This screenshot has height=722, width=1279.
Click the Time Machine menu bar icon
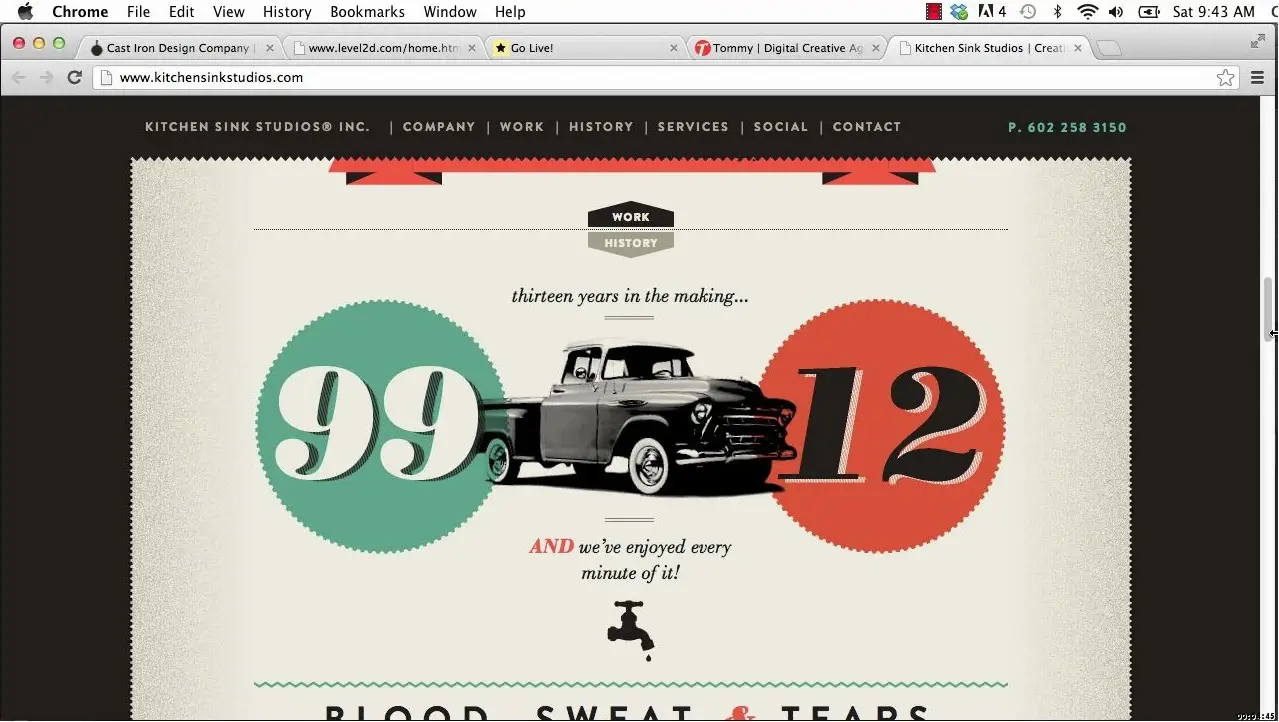pyautogui.click(x=1028, y=12)
